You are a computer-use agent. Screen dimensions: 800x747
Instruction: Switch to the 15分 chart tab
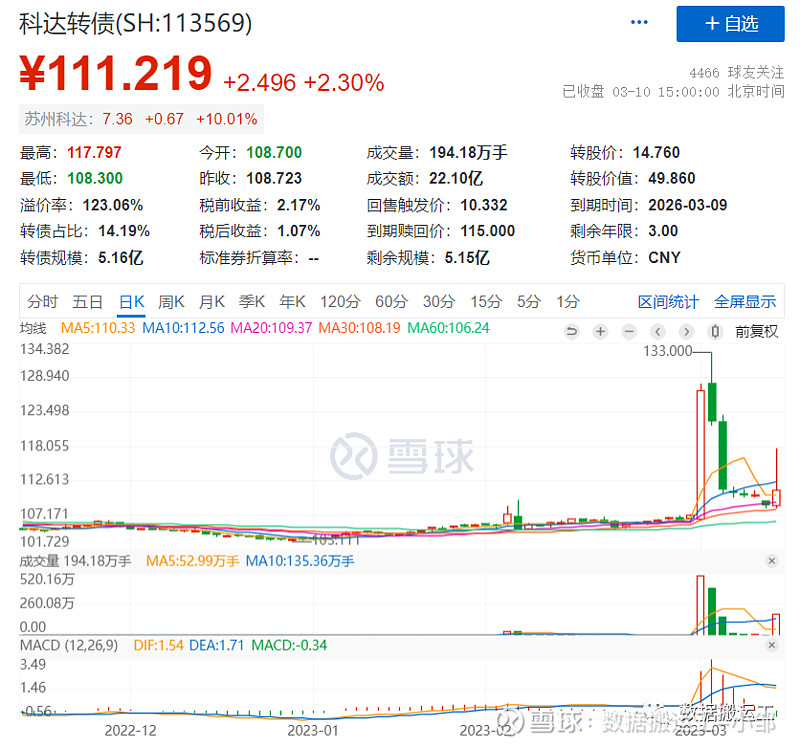(x=486, y=302)
